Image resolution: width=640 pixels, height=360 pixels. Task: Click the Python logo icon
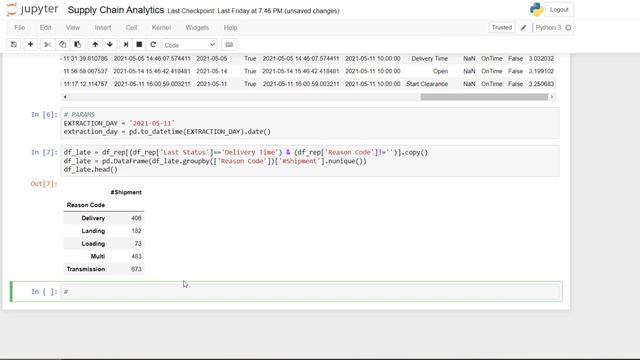(x=536, y=9)
